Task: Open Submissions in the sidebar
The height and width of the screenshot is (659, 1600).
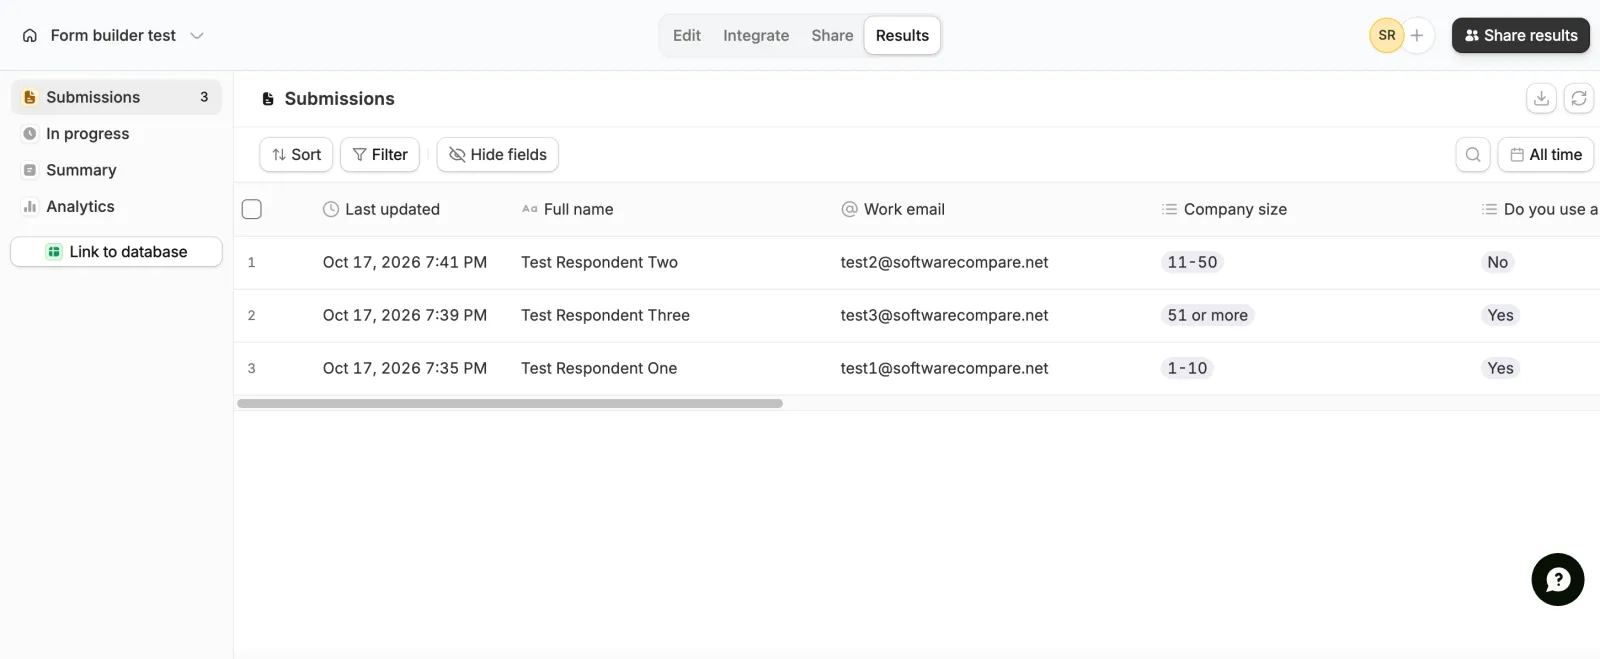Action: pyautogui.click(x=116, y=97)
